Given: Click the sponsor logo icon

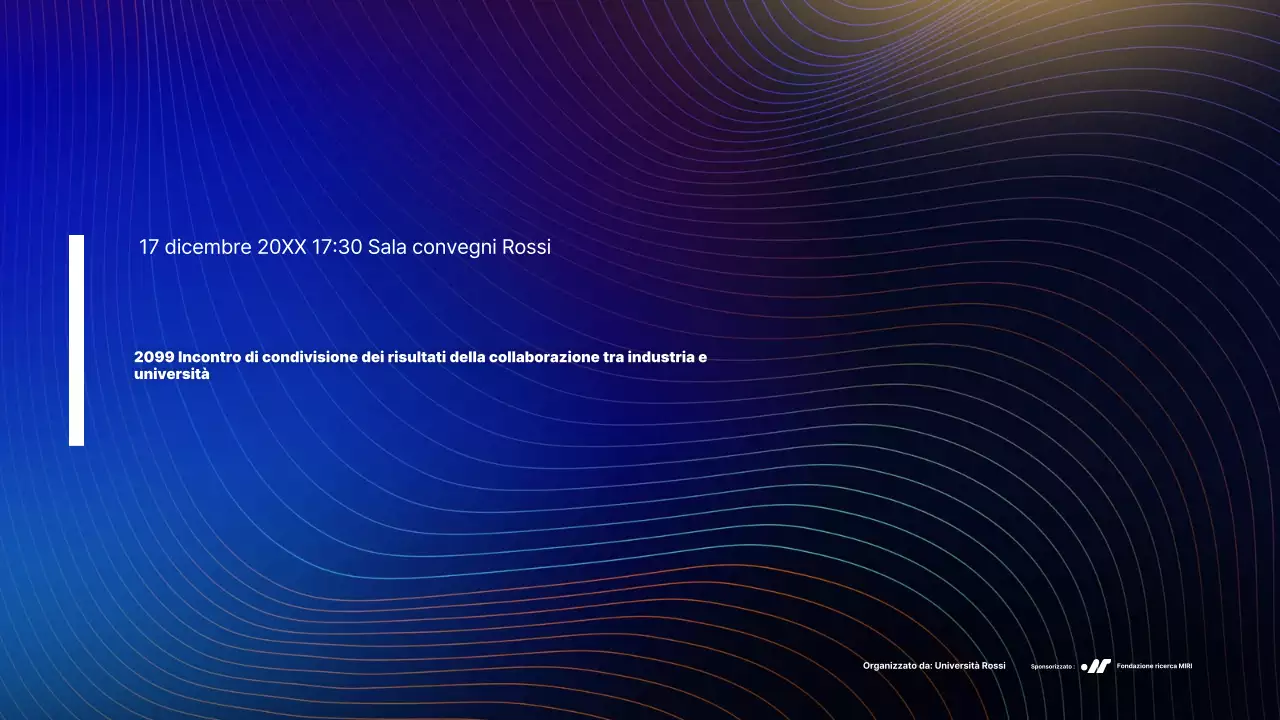Looking at the screenshot, I should click(x=1096, y=666).
